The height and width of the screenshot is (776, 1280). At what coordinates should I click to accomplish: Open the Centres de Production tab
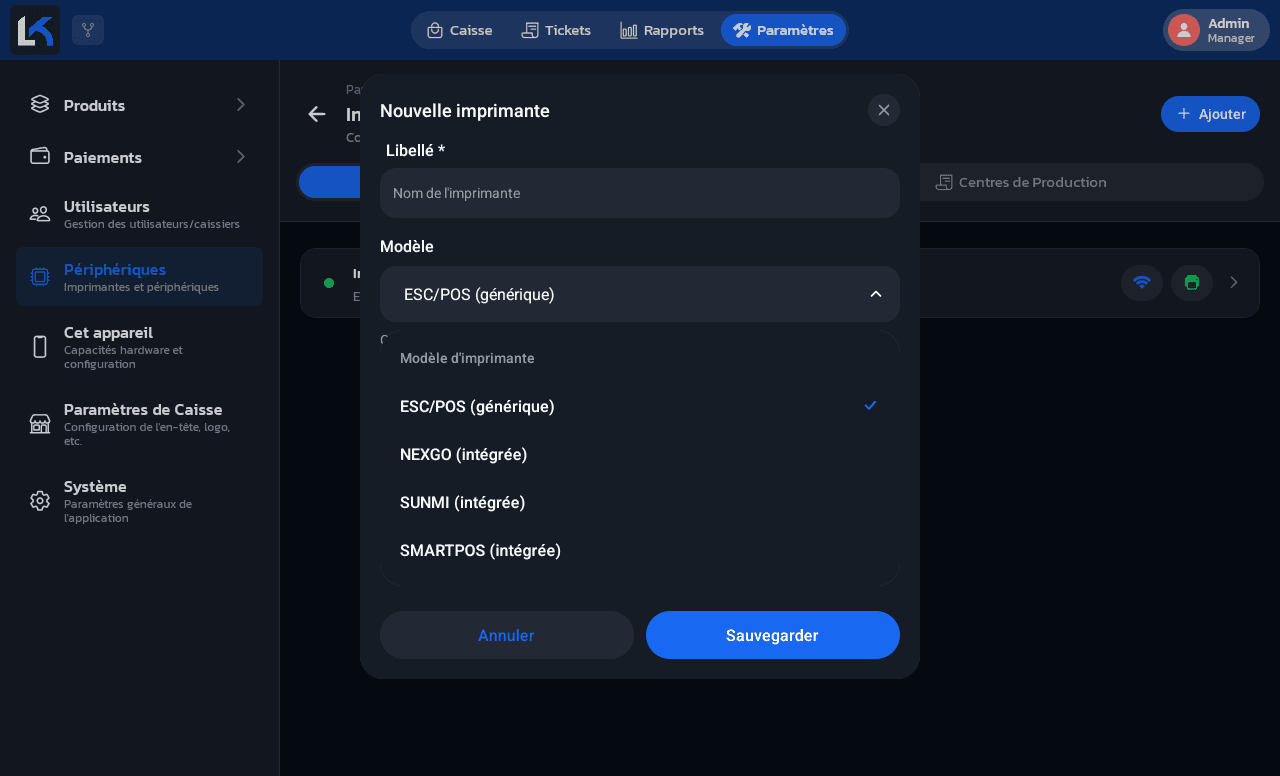point(1021,182)
